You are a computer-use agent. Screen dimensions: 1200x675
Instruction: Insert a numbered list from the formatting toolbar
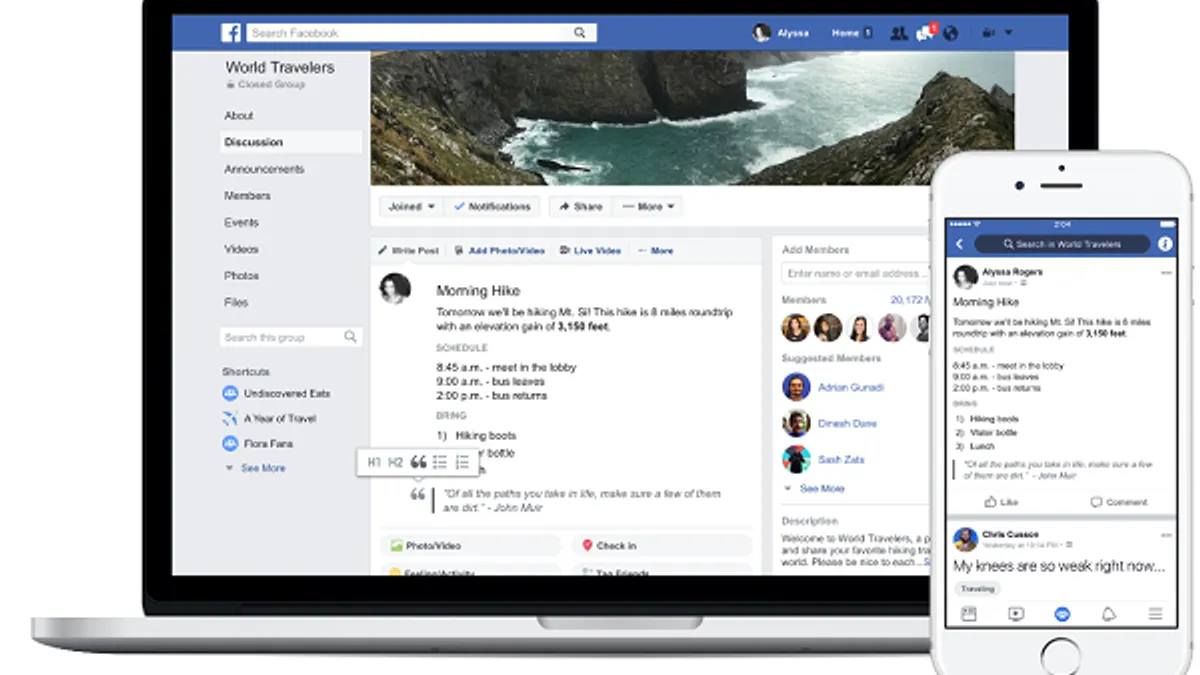462,462
